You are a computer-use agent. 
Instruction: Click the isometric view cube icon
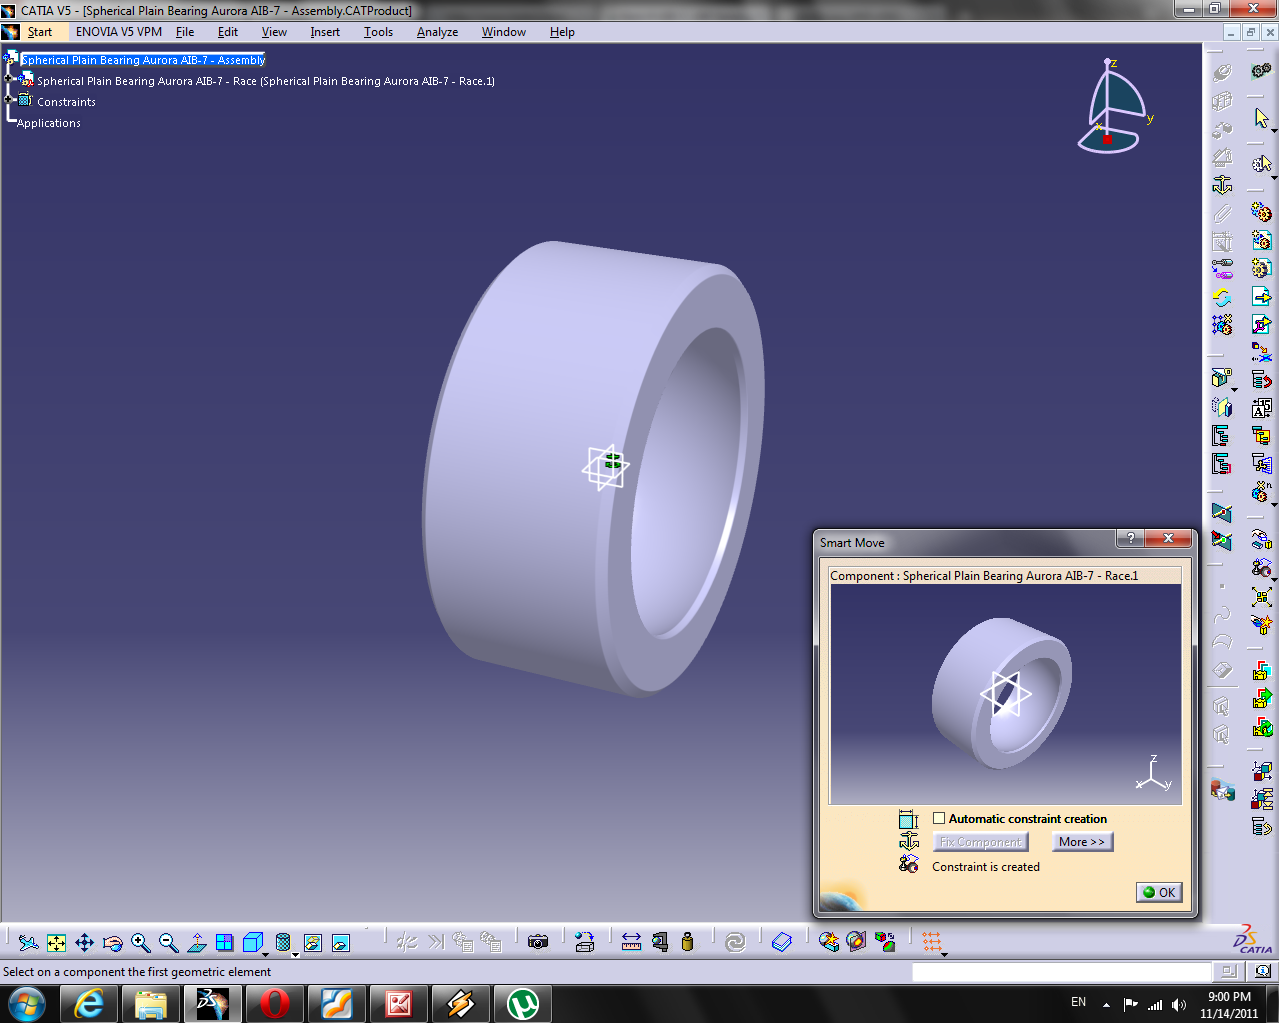tap(252, 942)
